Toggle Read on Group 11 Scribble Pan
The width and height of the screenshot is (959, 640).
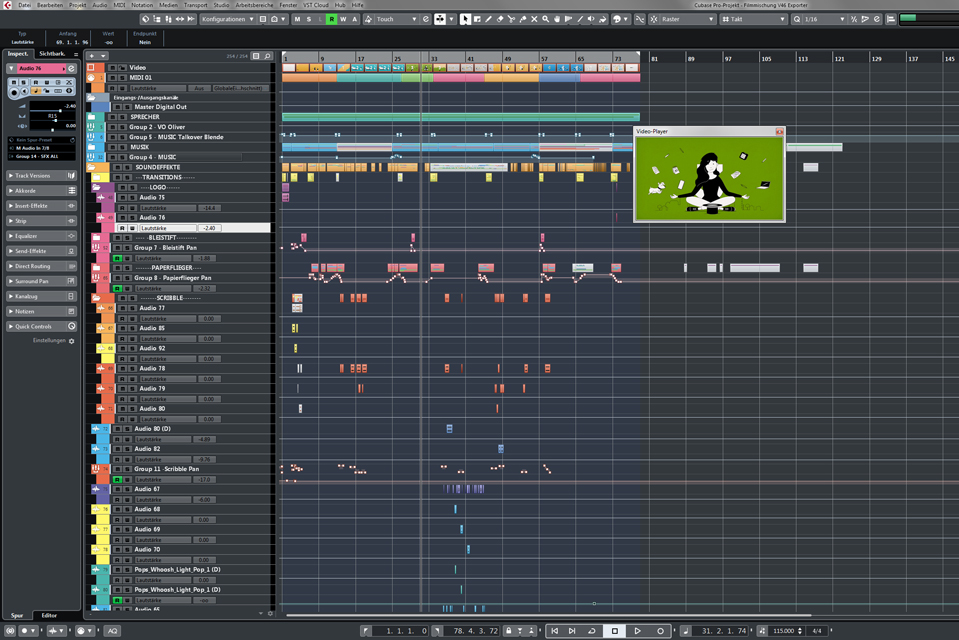tap(117, 480)
